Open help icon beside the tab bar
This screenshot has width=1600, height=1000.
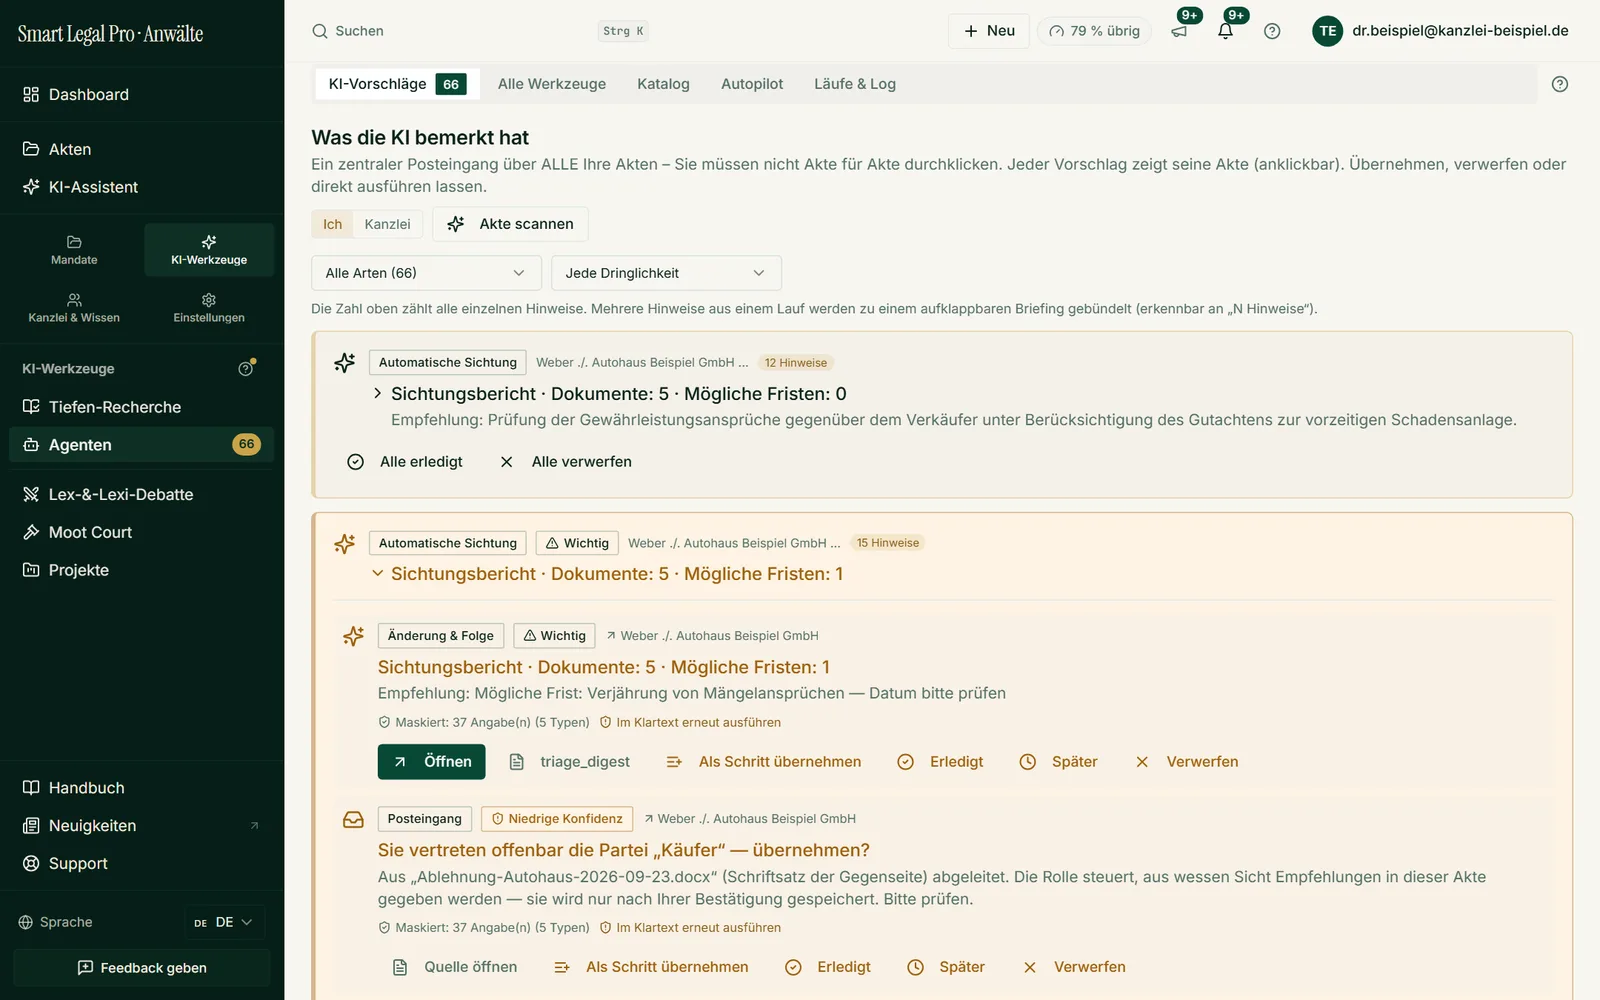[x=1559, y=84]
